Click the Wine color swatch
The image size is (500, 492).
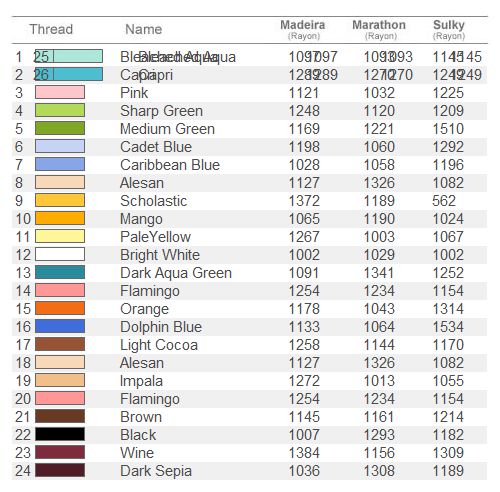[x=60, y=452]
